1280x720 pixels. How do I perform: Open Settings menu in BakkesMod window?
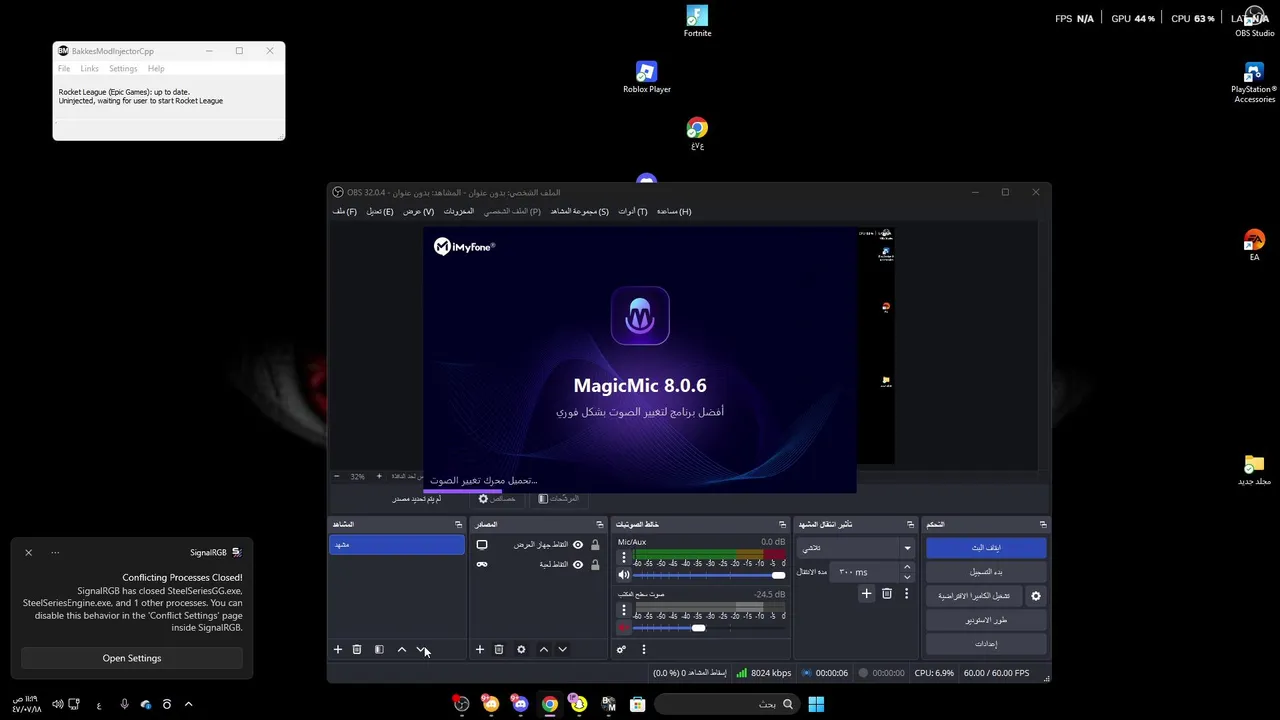coord(123,69)
